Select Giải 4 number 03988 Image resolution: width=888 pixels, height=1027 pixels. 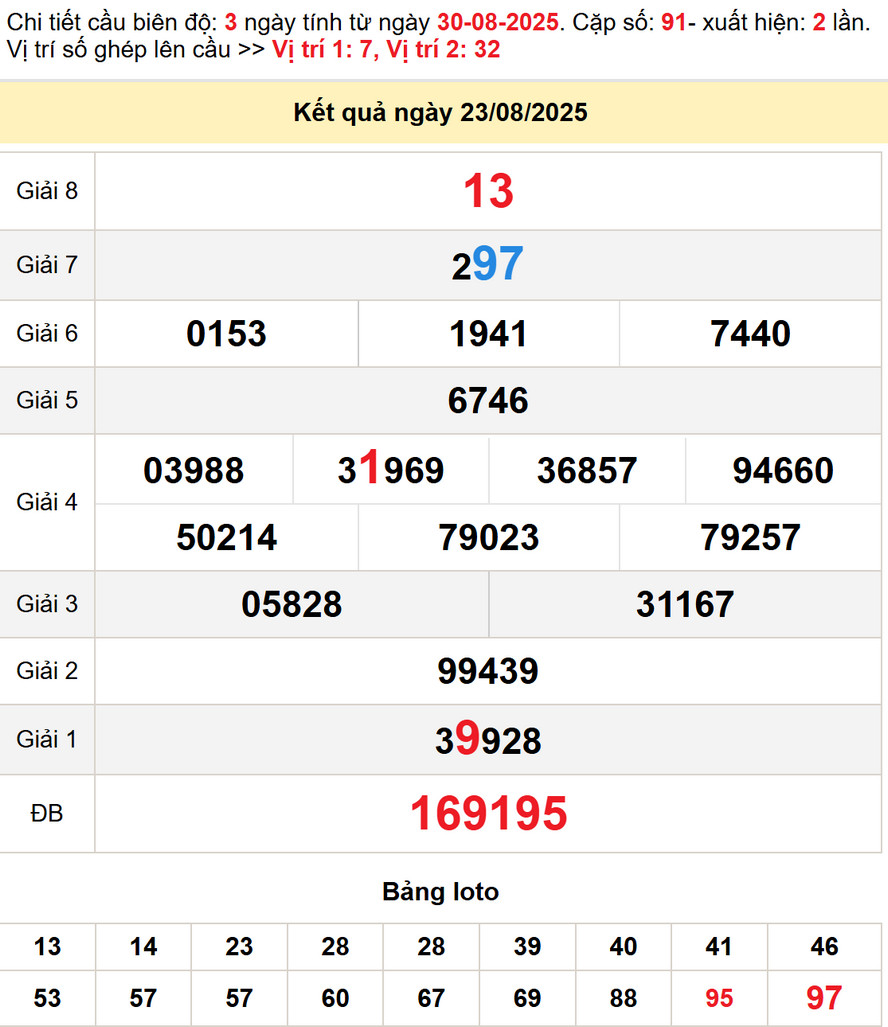193,470
